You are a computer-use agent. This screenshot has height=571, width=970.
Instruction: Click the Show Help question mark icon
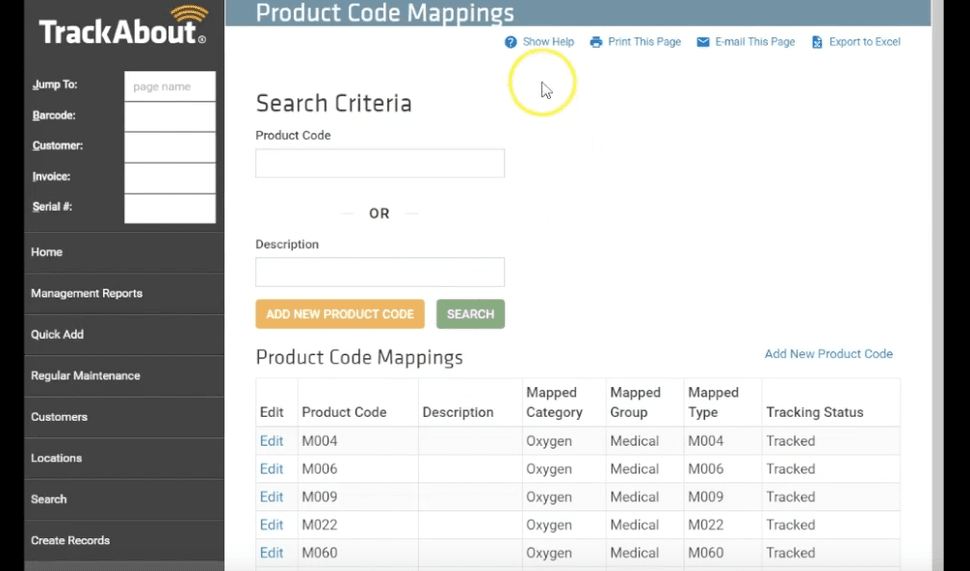511,42
